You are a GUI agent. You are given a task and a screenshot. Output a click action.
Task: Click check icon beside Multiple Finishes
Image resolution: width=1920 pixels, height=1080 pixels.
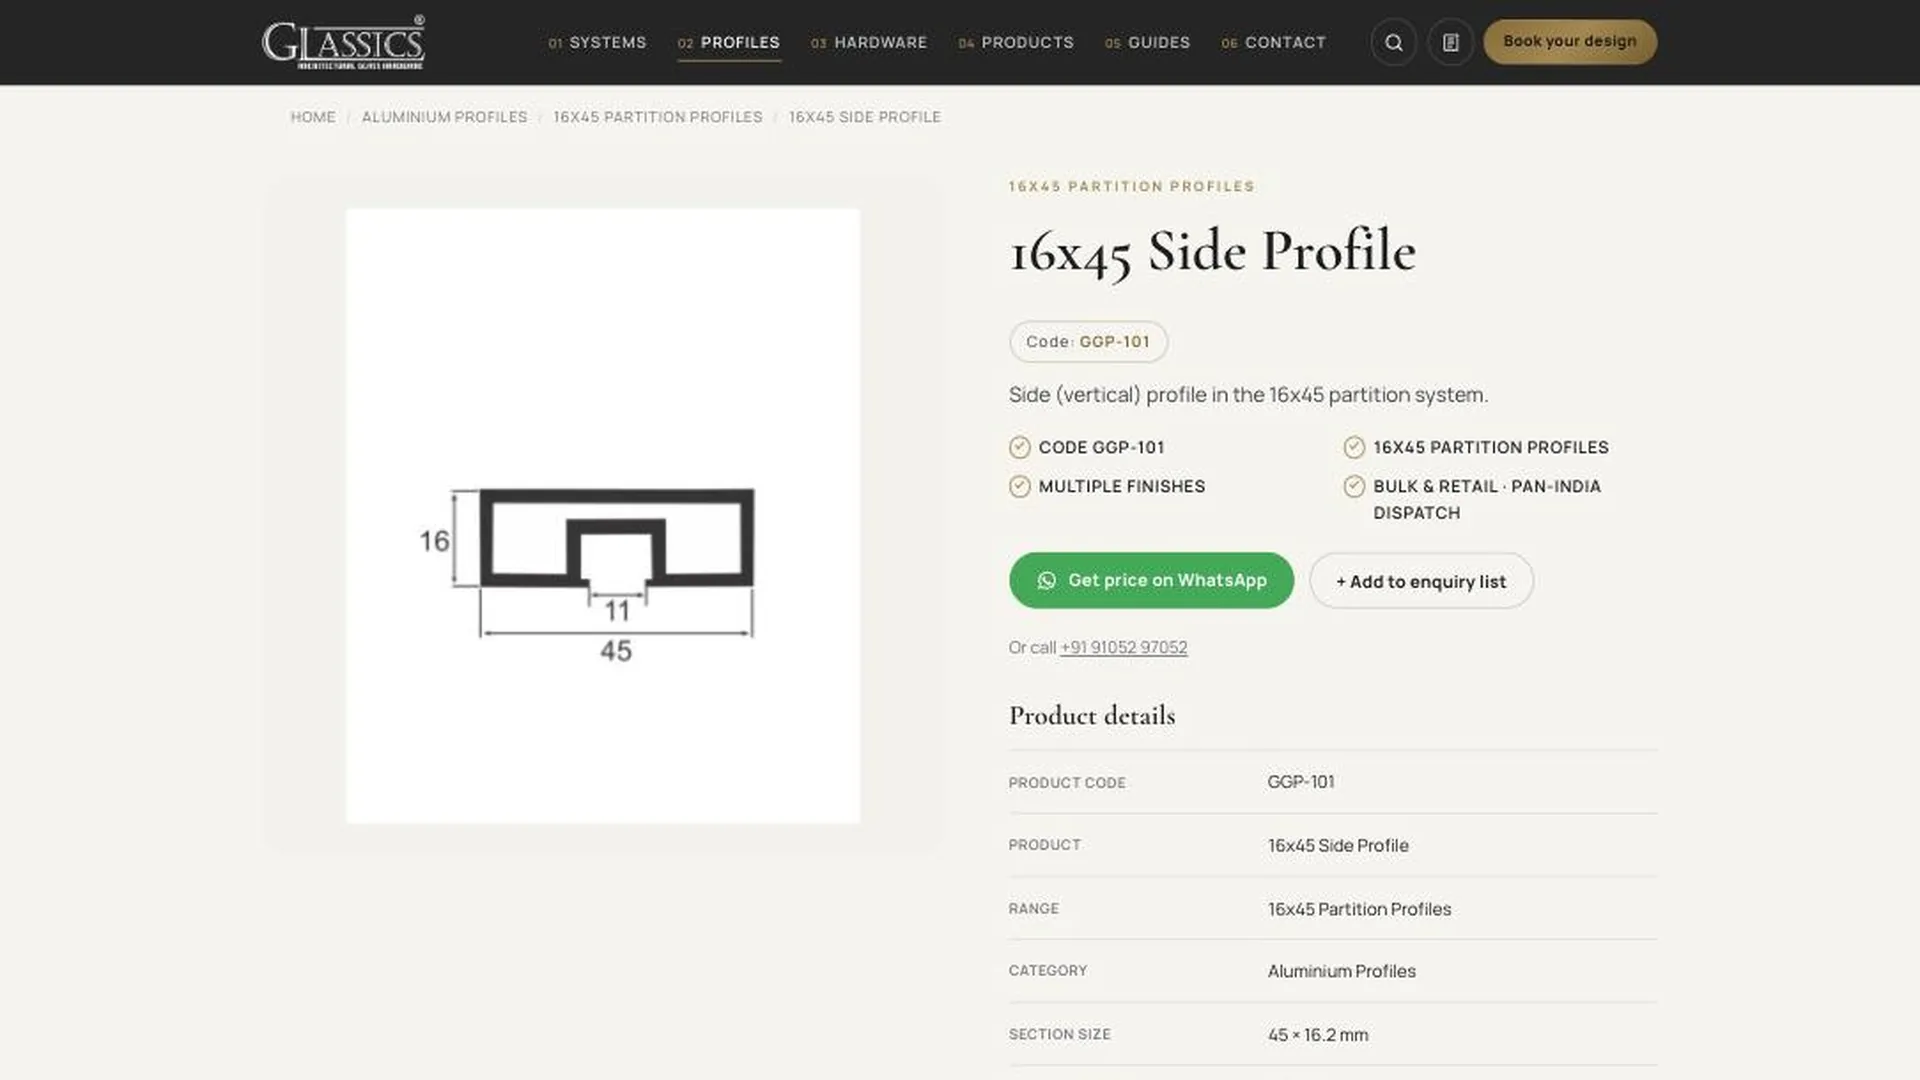[1019, 486]
